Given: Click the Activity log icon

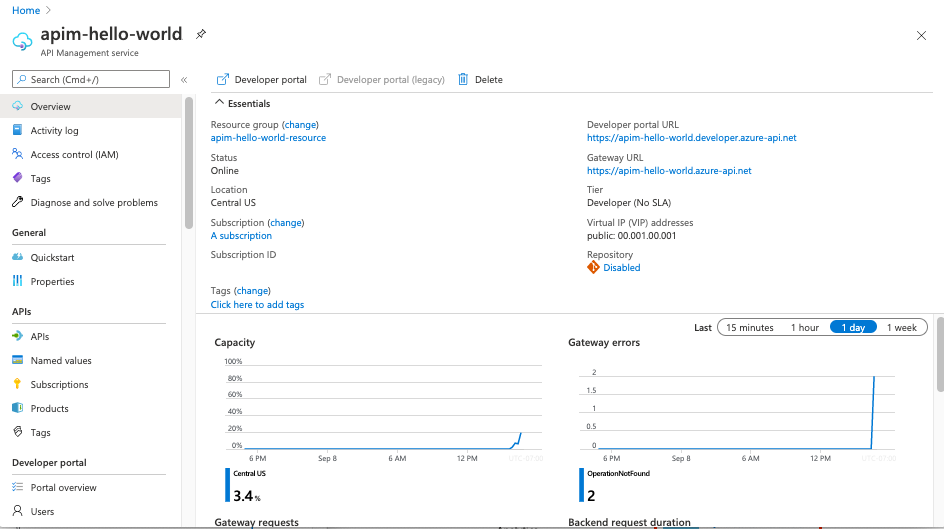Looking at the screenshot, I should coord(17,130).
